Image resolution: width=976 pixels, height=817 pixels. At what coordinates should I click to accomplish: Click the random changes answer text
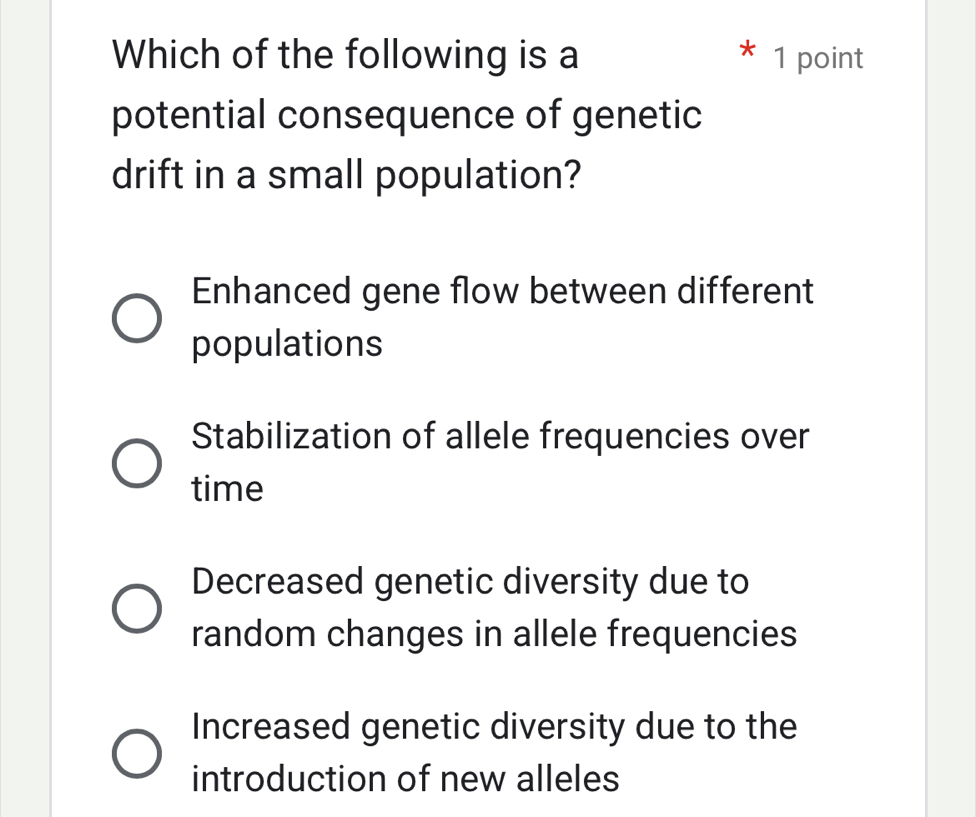coord(494,634)
